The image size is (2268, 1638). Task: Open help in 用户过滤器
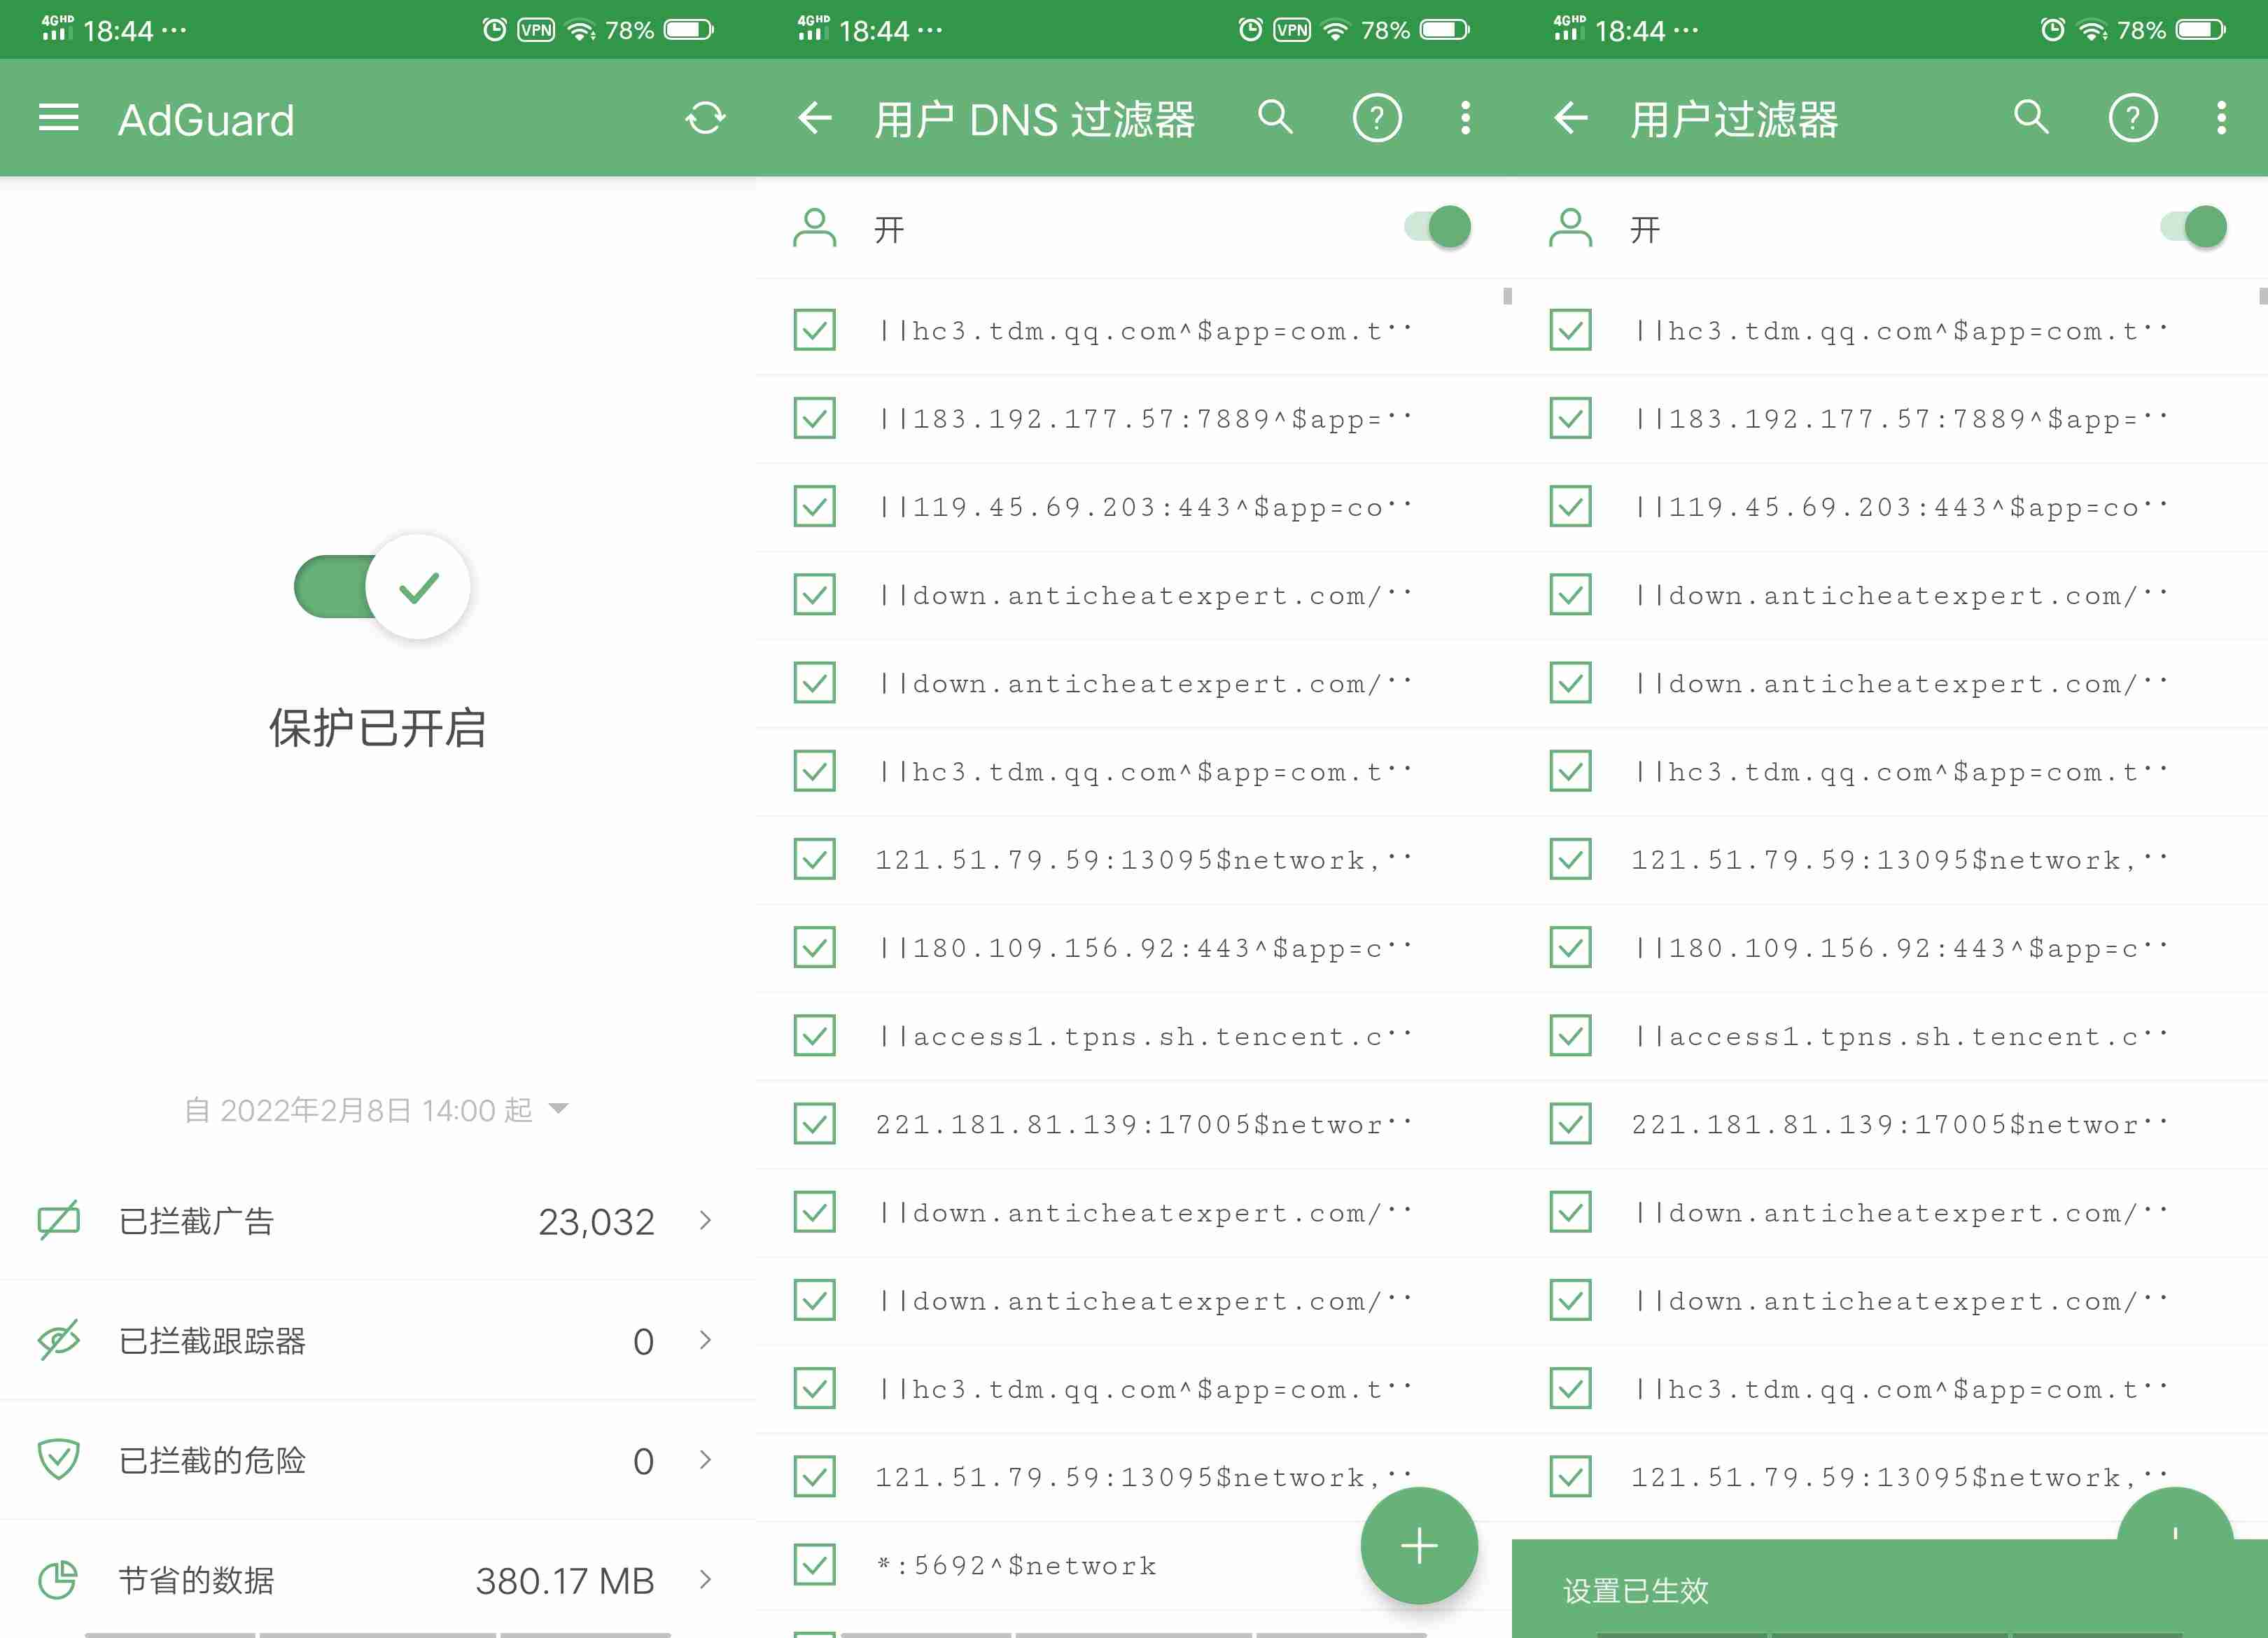(2133, 118)
